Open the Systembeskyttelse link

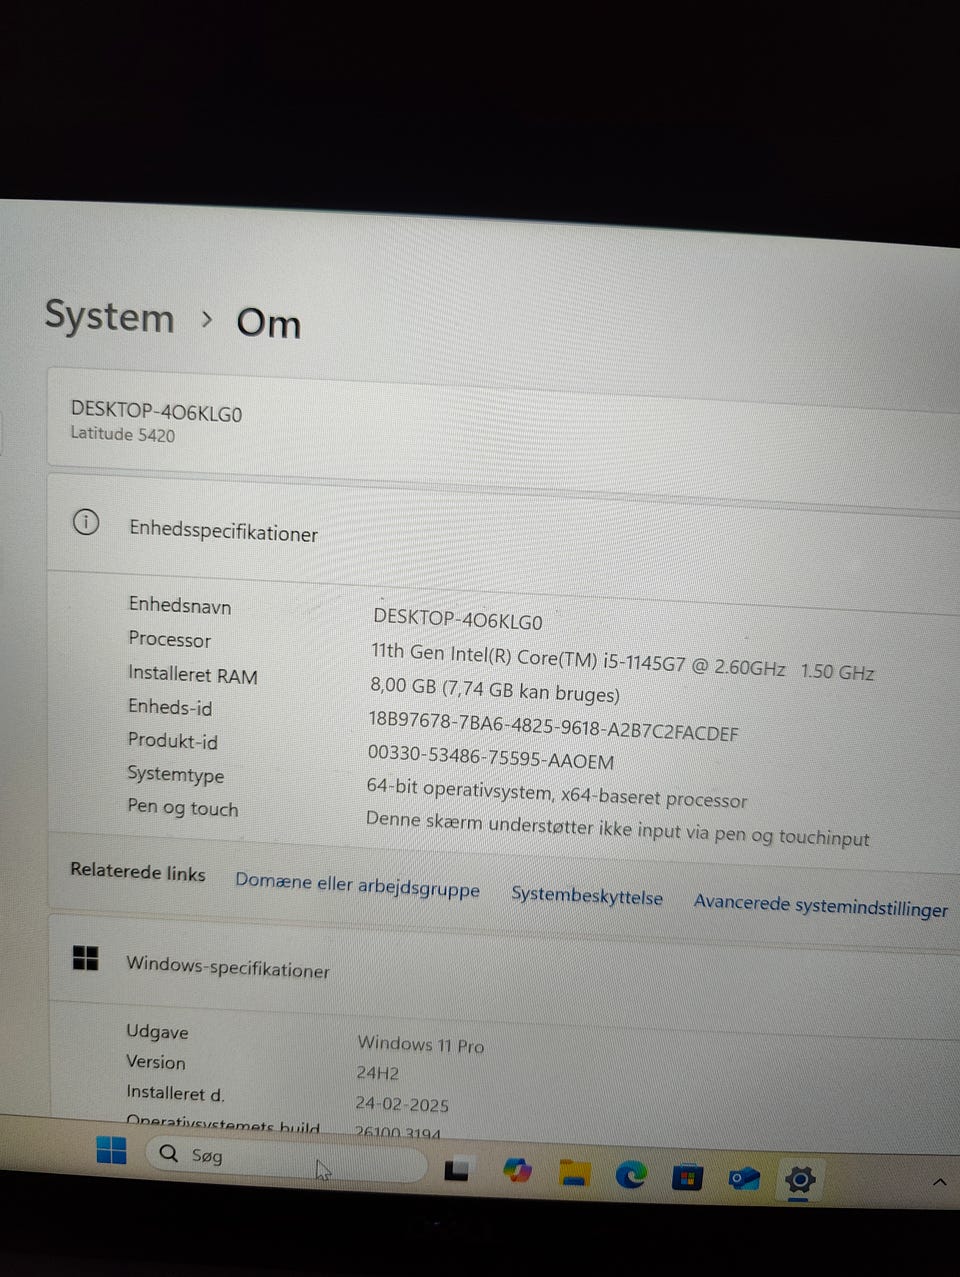pyautogui.click(x=587, y=896)
